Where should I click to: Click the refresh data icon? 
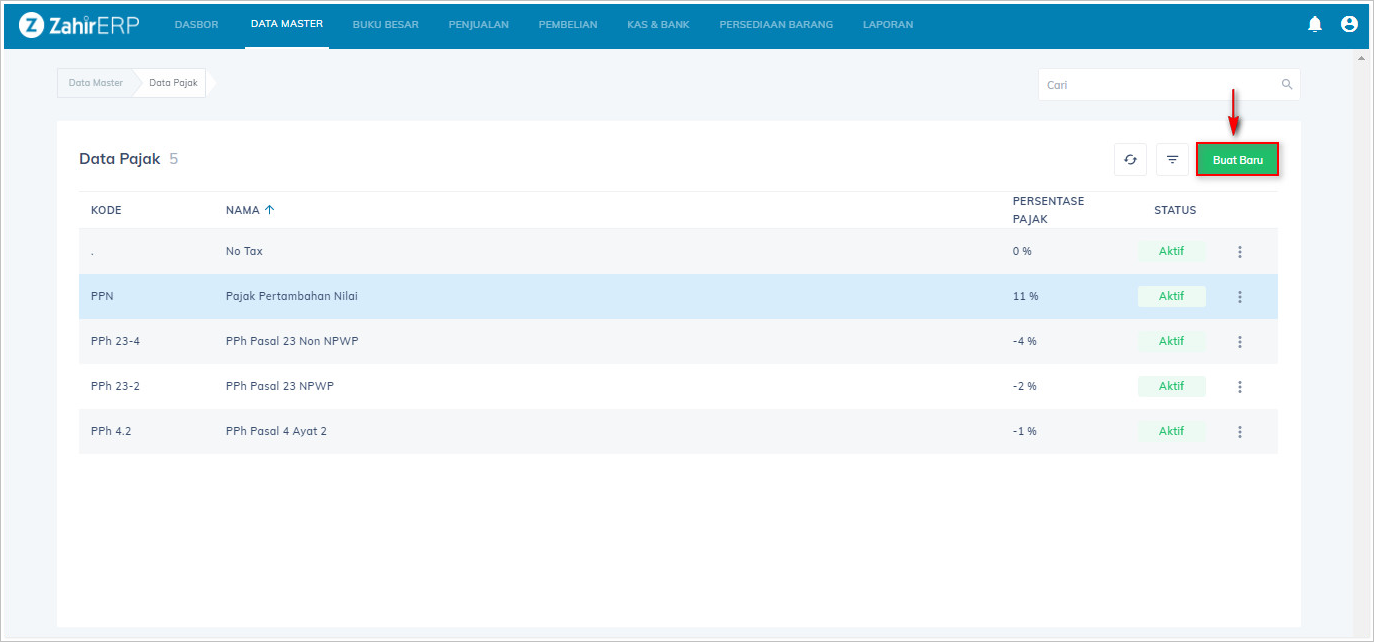pyautogui.click(x=1130, y=160)
